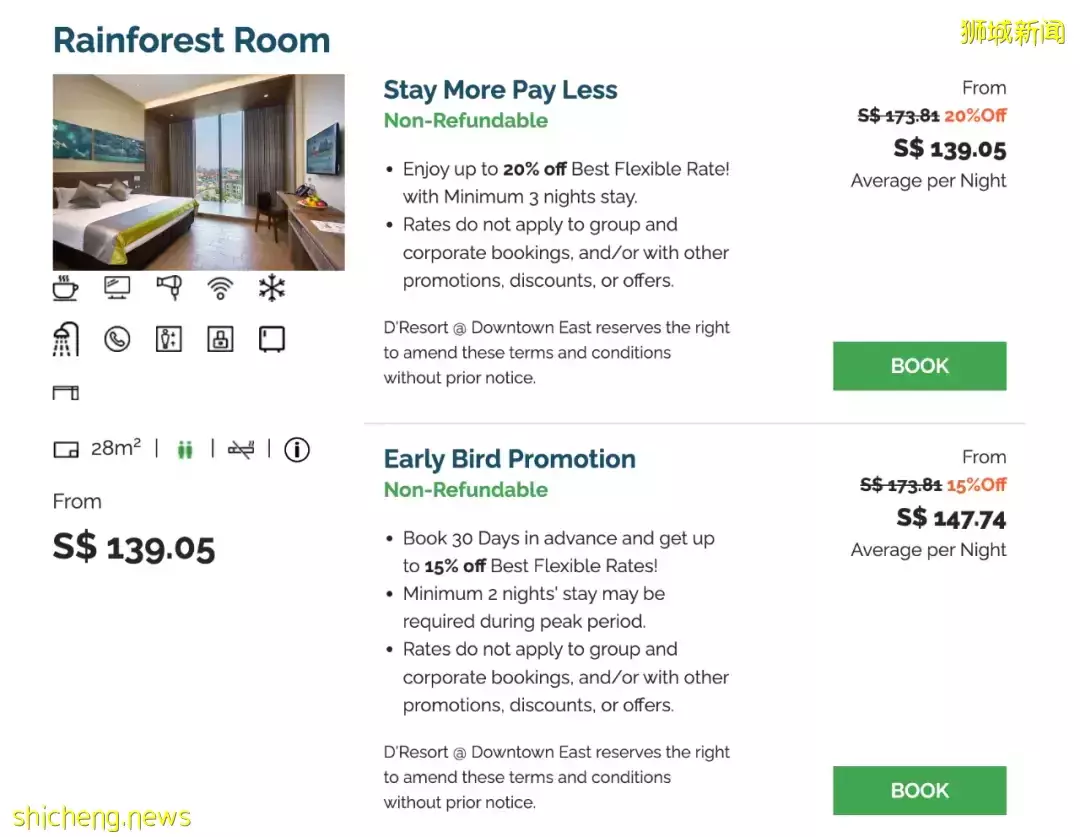Click the room size floor plan icon

(66, 450)
